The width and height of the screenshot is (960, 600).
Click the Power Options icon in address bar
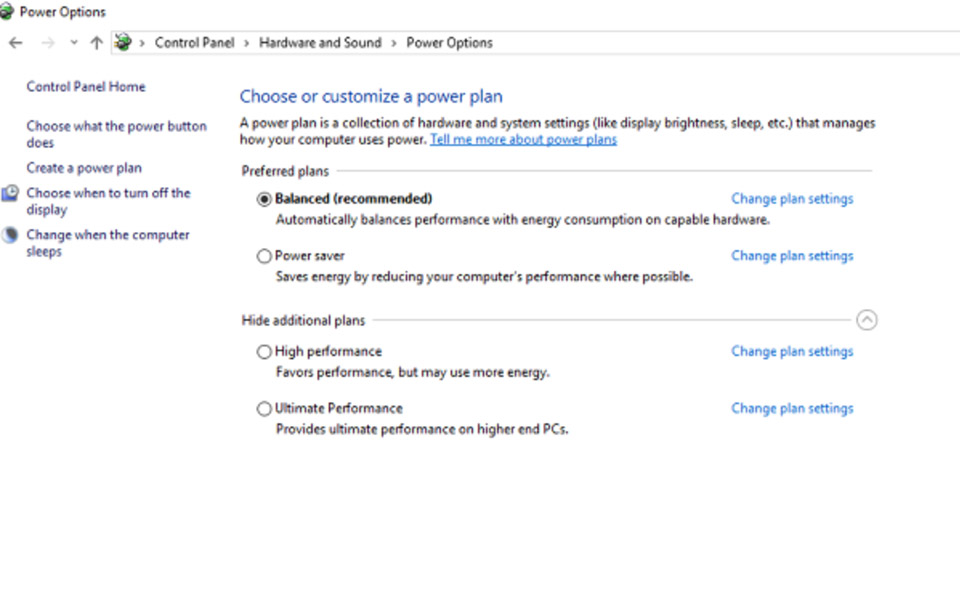point(123,42)
